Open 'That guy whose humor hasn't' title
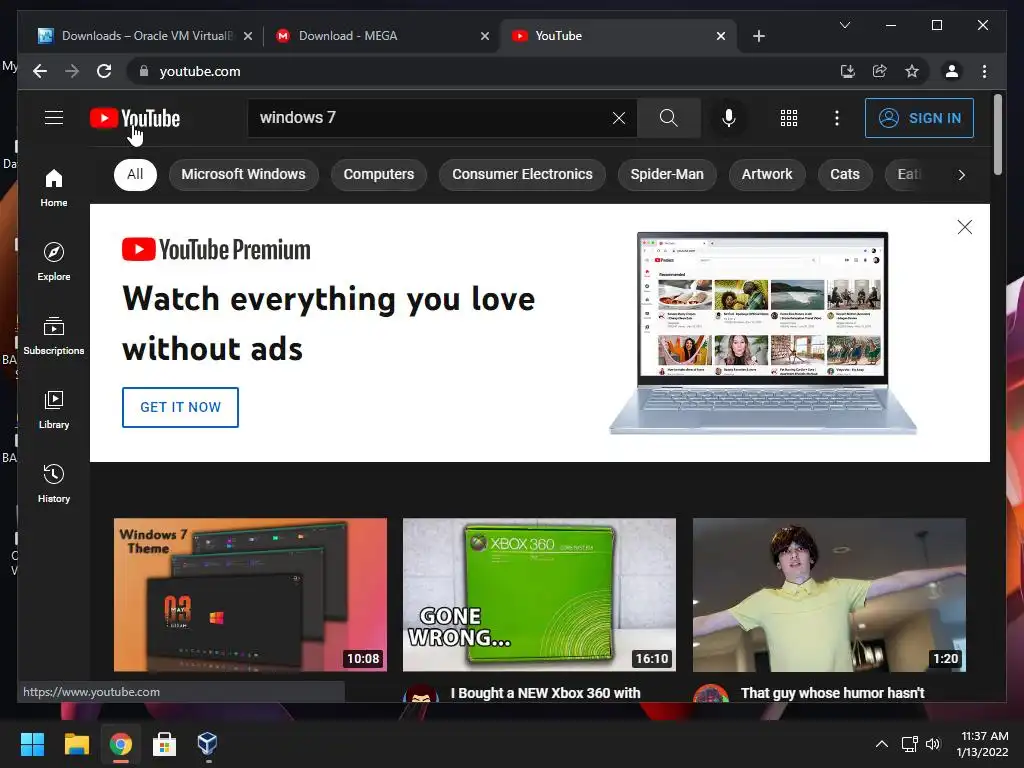This screenshot has width=1024, height=768. 833,694
